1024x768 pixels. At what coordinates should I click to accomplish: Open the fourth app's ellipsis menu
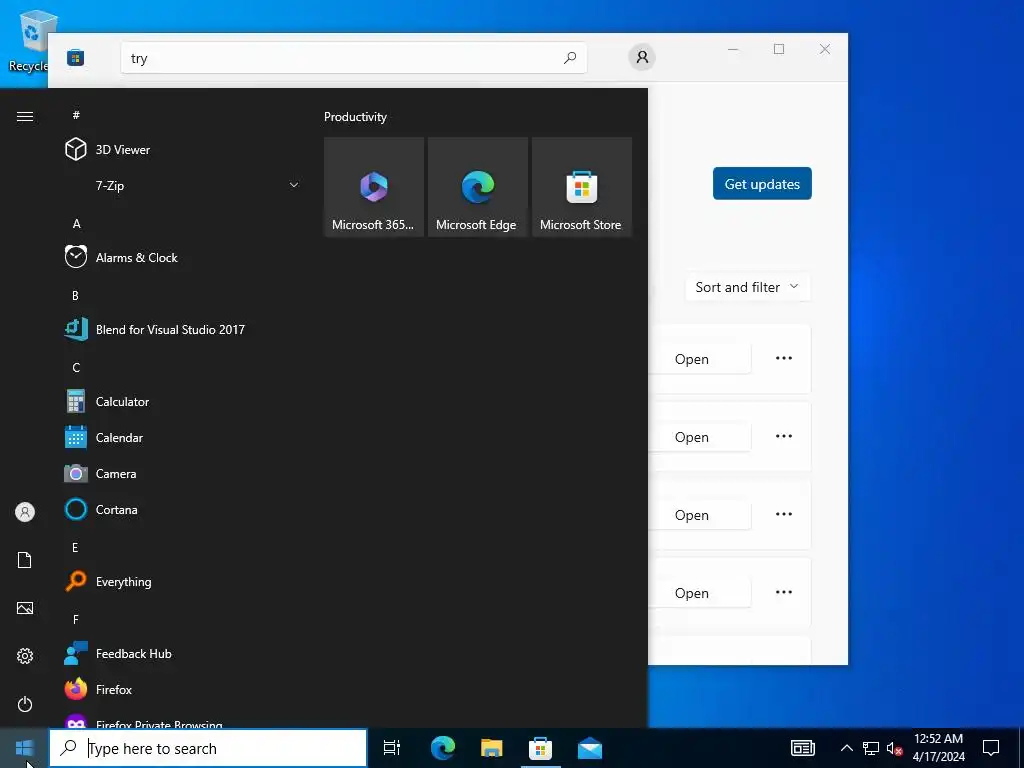pos(784,592)
